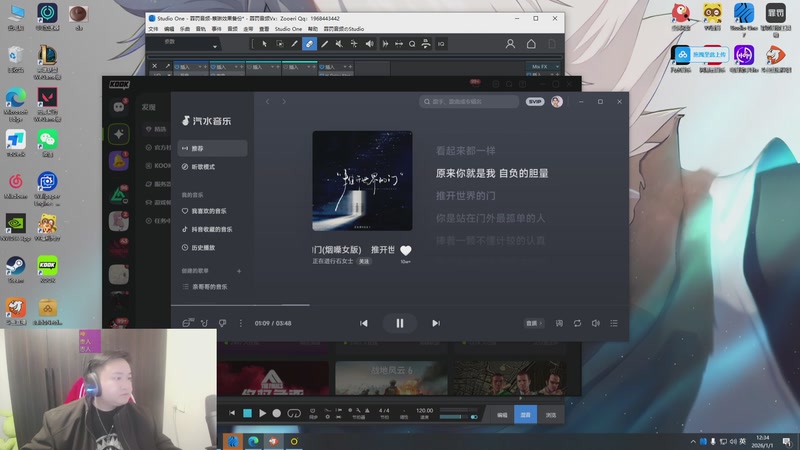This screenshot has height=450, width=800.
Task: Toggle the repeat mode icon in music player
Action: [577, 323]
